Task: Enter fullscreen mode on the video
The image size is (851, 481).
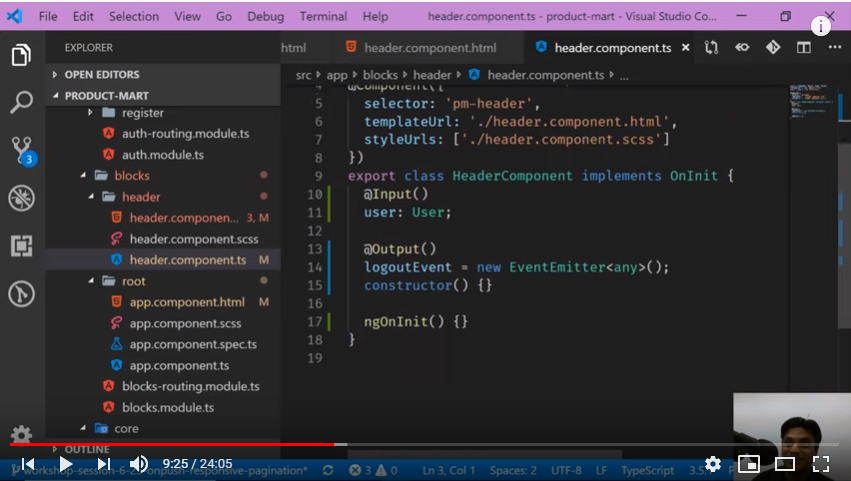Action: coord(820,464)
